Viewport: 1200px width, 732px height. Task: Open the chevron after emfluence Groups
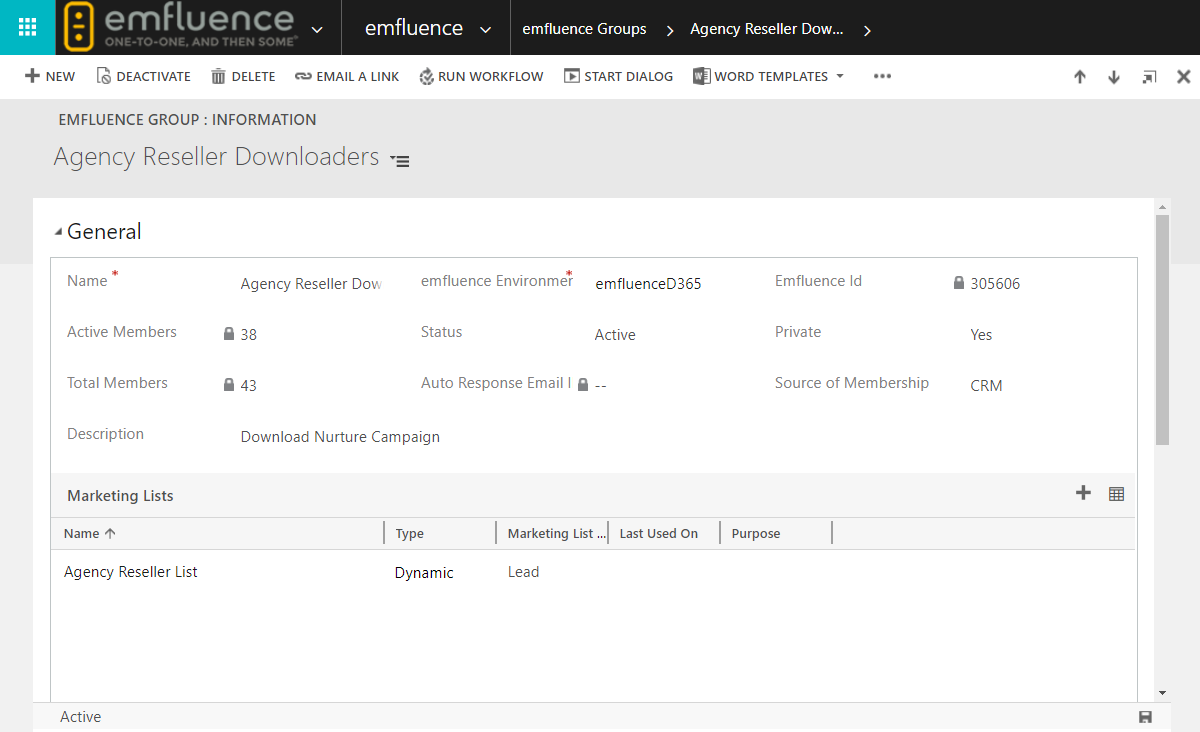669,30
